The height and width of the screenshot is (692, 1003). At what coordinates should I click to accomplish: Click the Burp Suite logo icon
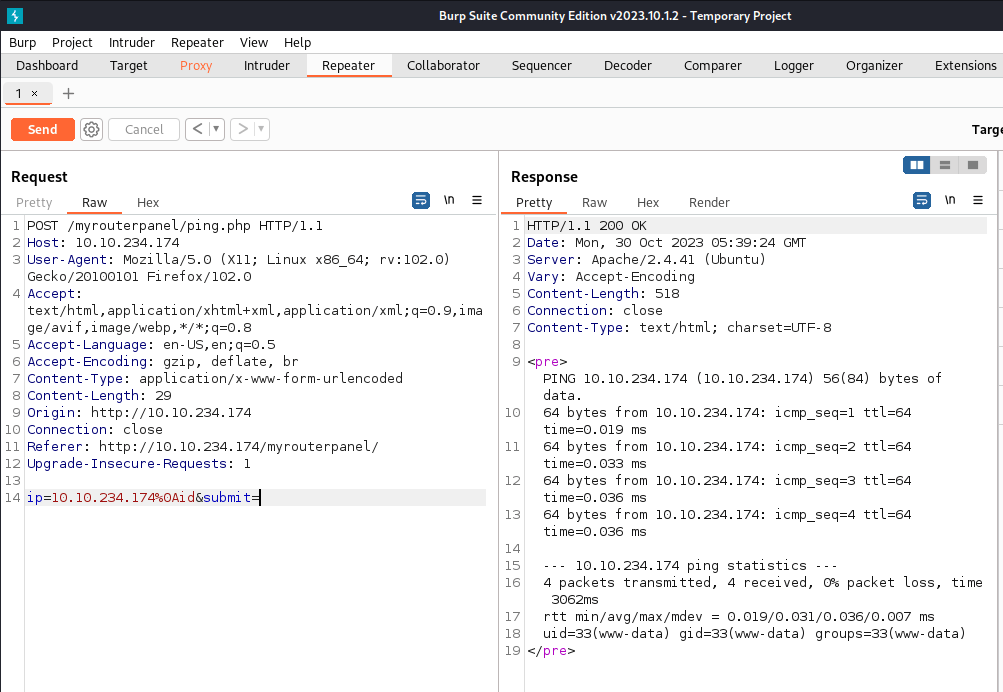(x=16, y=15)
